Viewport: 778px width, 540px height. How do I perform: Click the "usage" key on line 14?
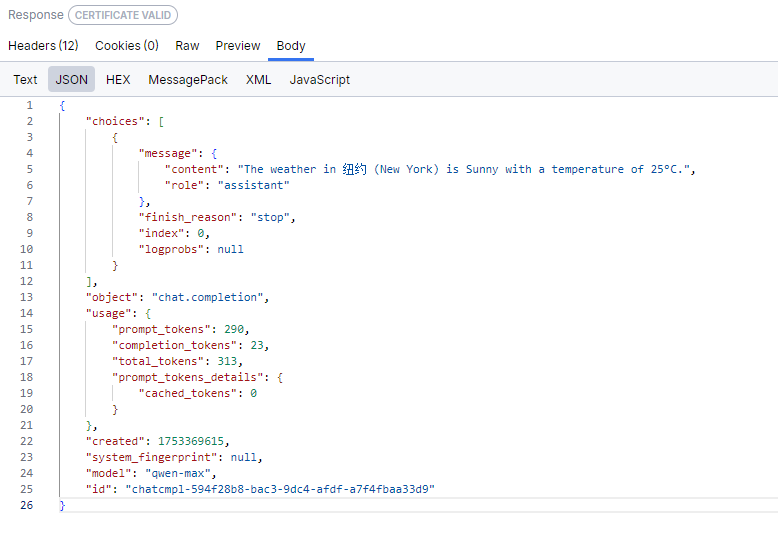pyautogui.click(x=108, y=313)
